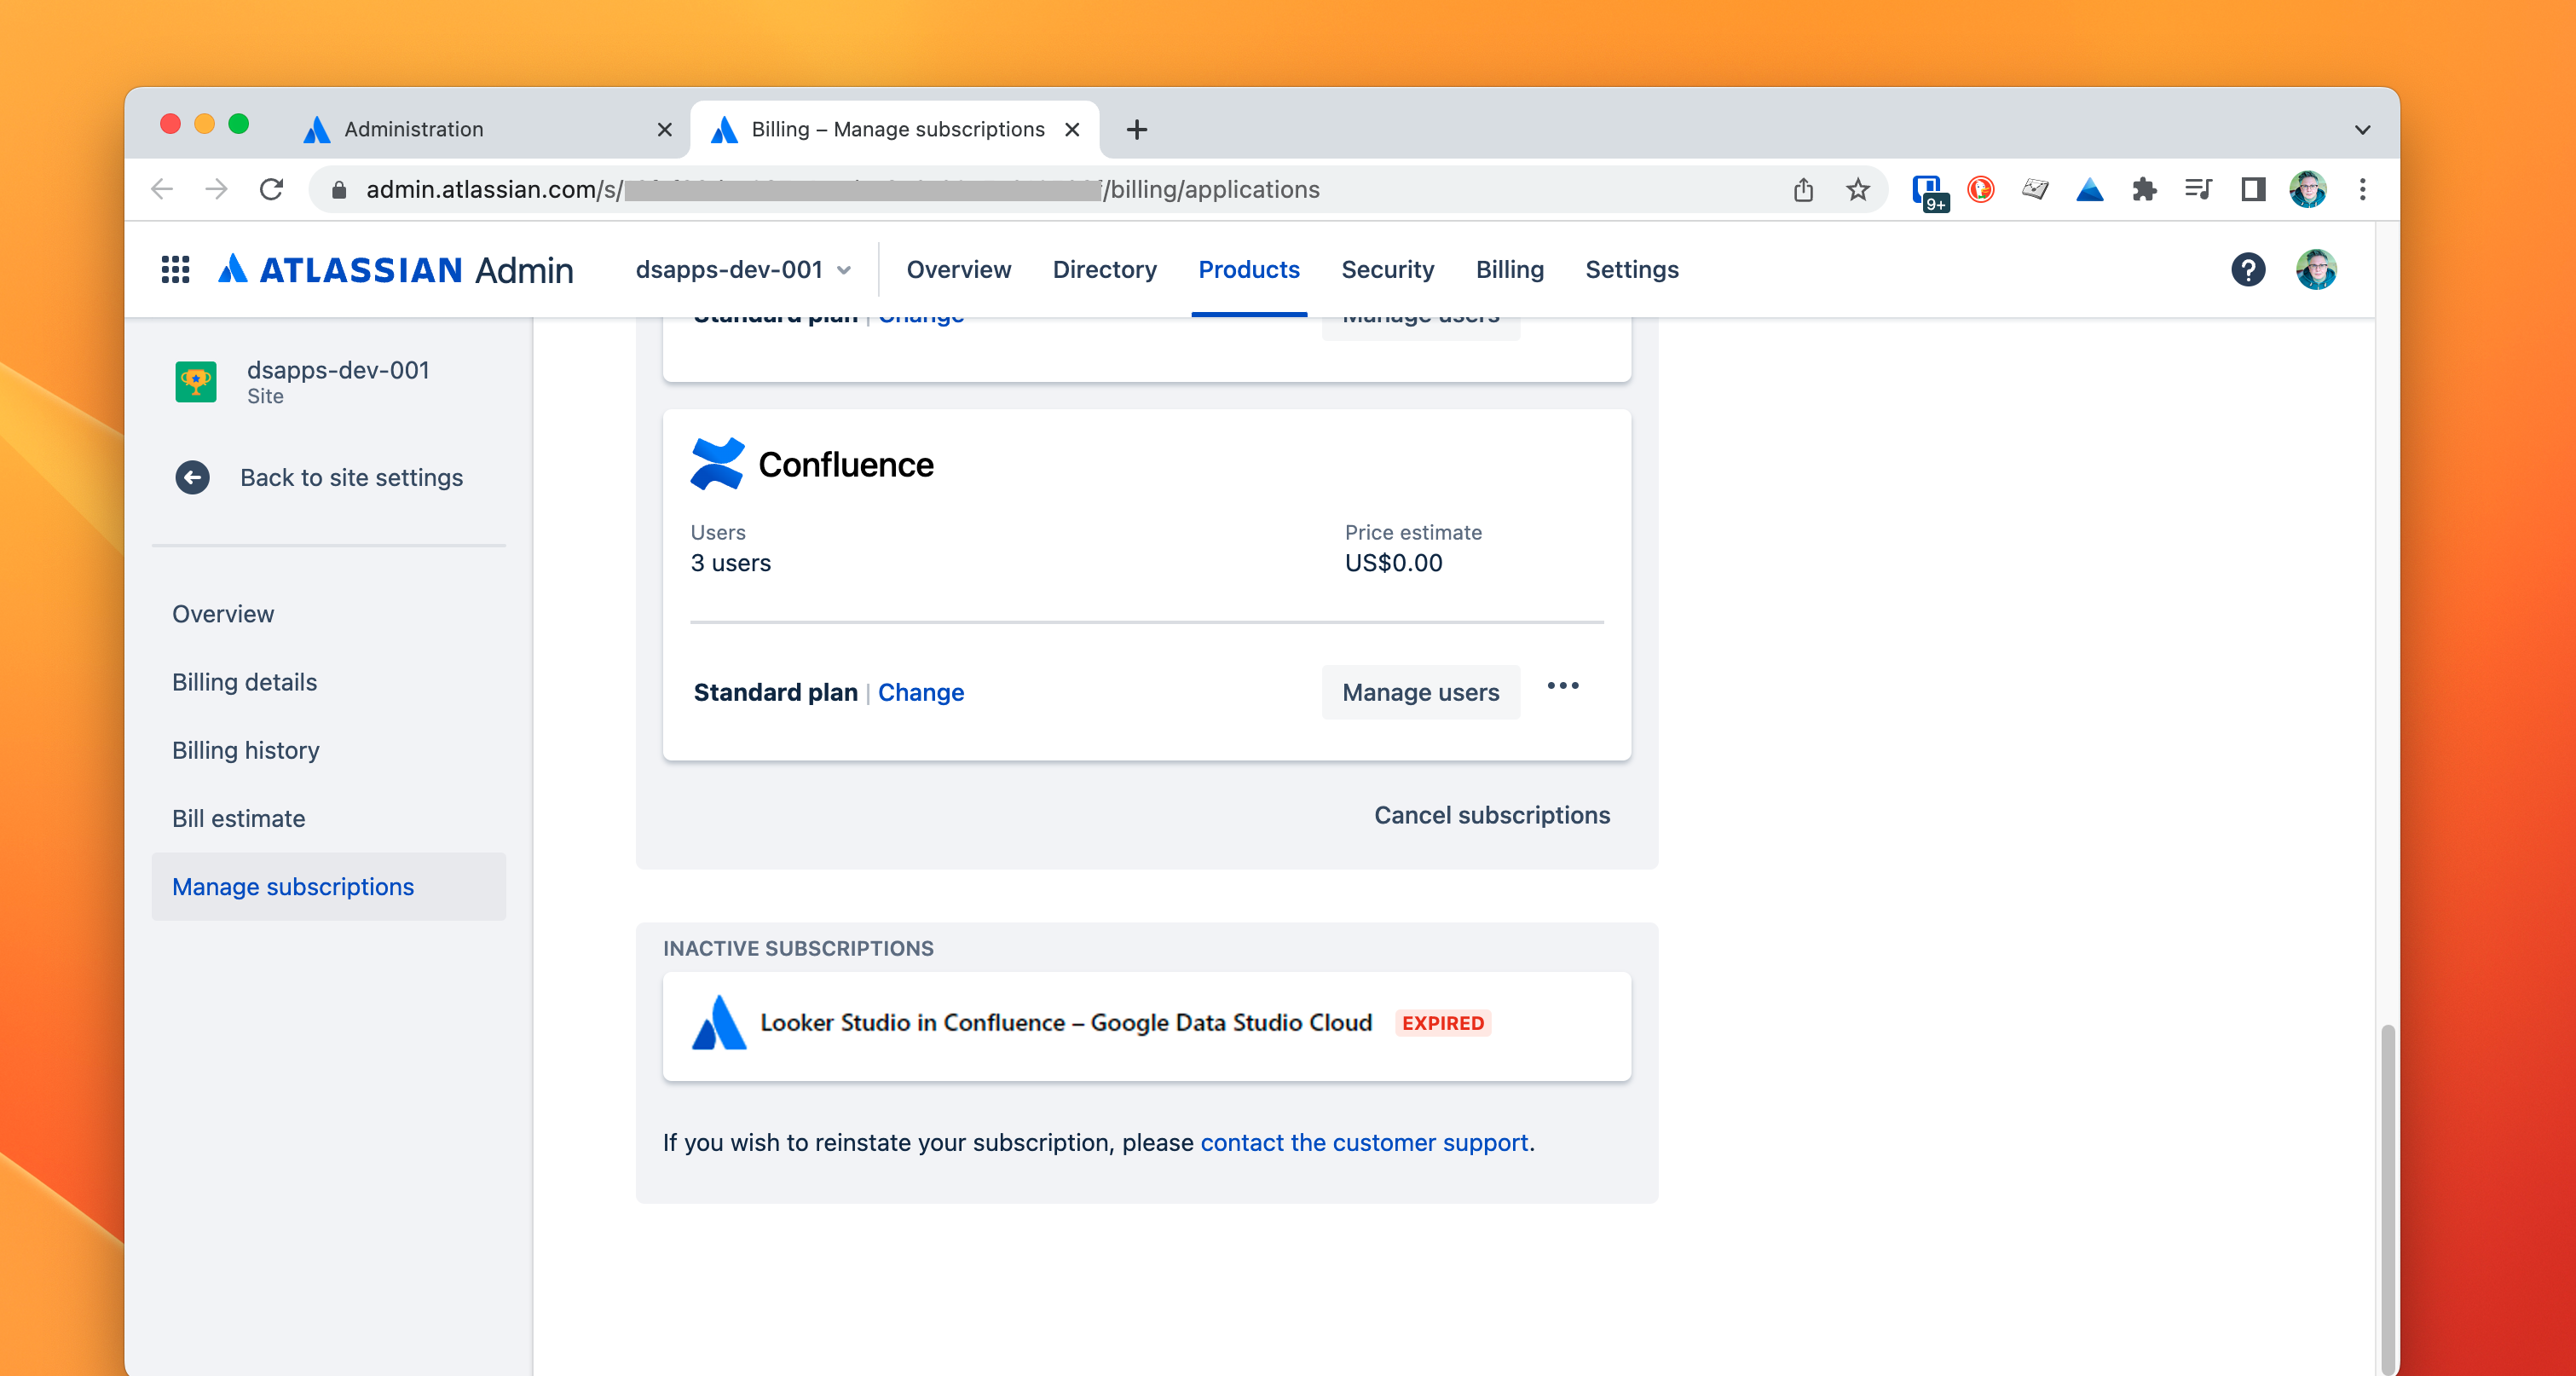Expand tab search chevron
2576x1376 pixels.
click(x=2362, y=129)
